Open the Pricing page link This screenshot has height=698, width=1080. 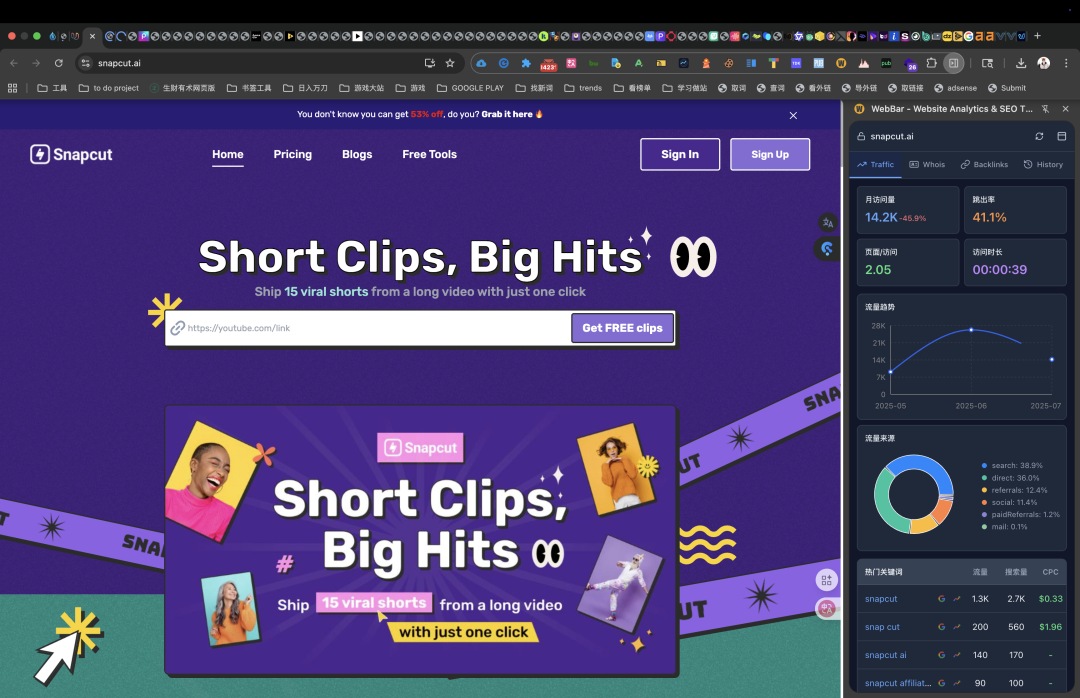pos(293,154)
